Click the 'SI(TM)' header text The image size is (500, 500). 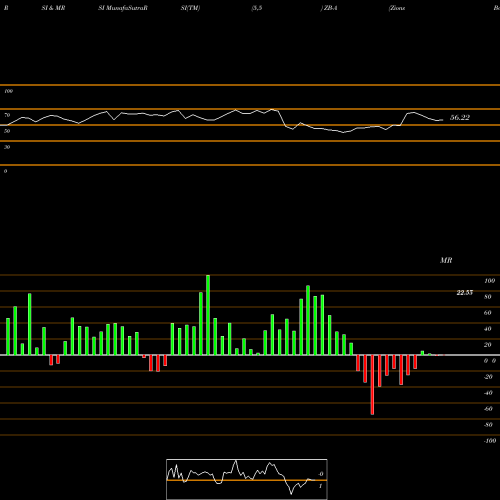click(190, 8)
